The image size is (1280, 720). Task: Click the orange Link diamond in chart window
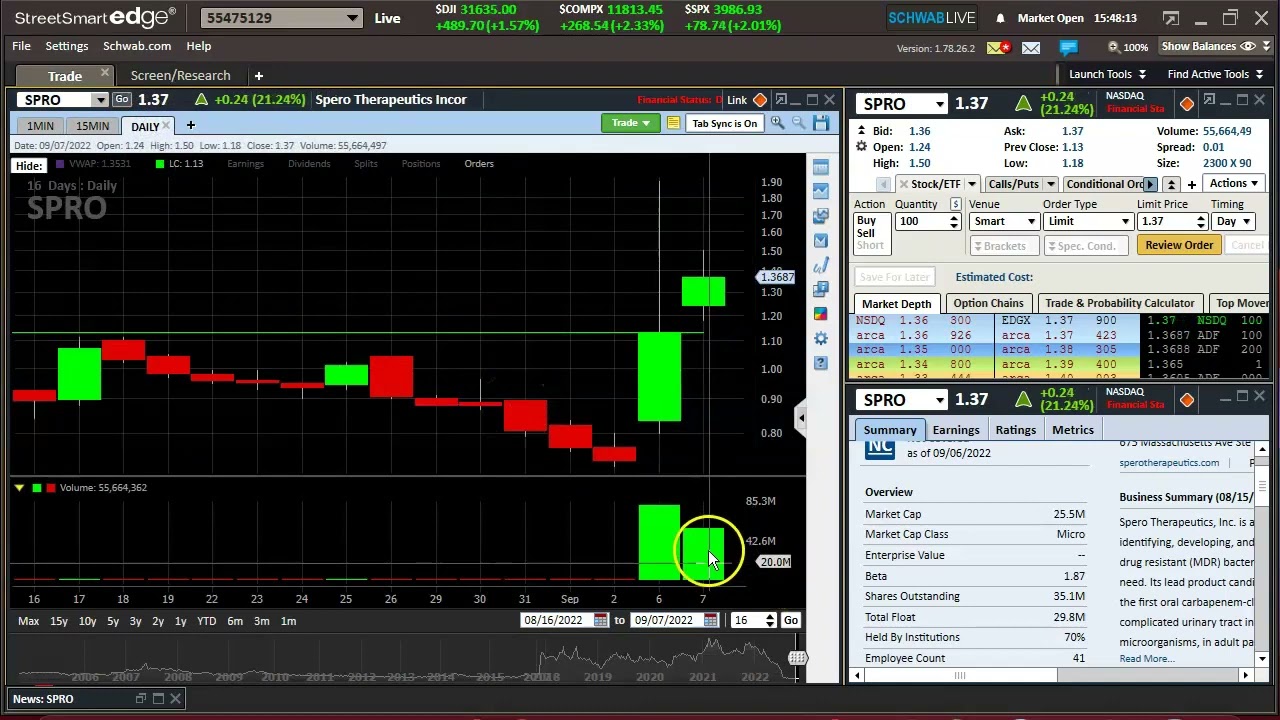pyautogui.click(x=760, y=100)
